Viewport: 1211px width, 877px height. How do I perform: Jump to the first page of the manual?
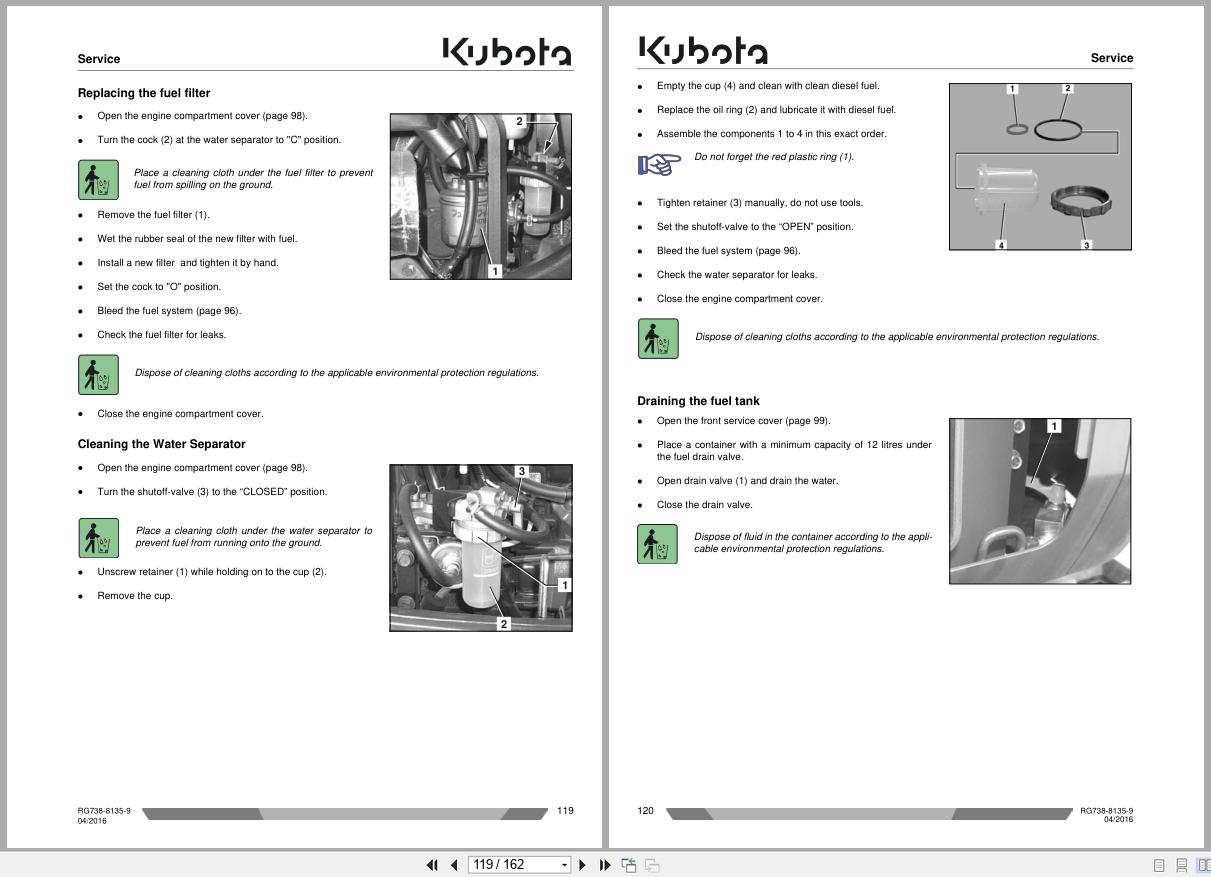(432, 864)
